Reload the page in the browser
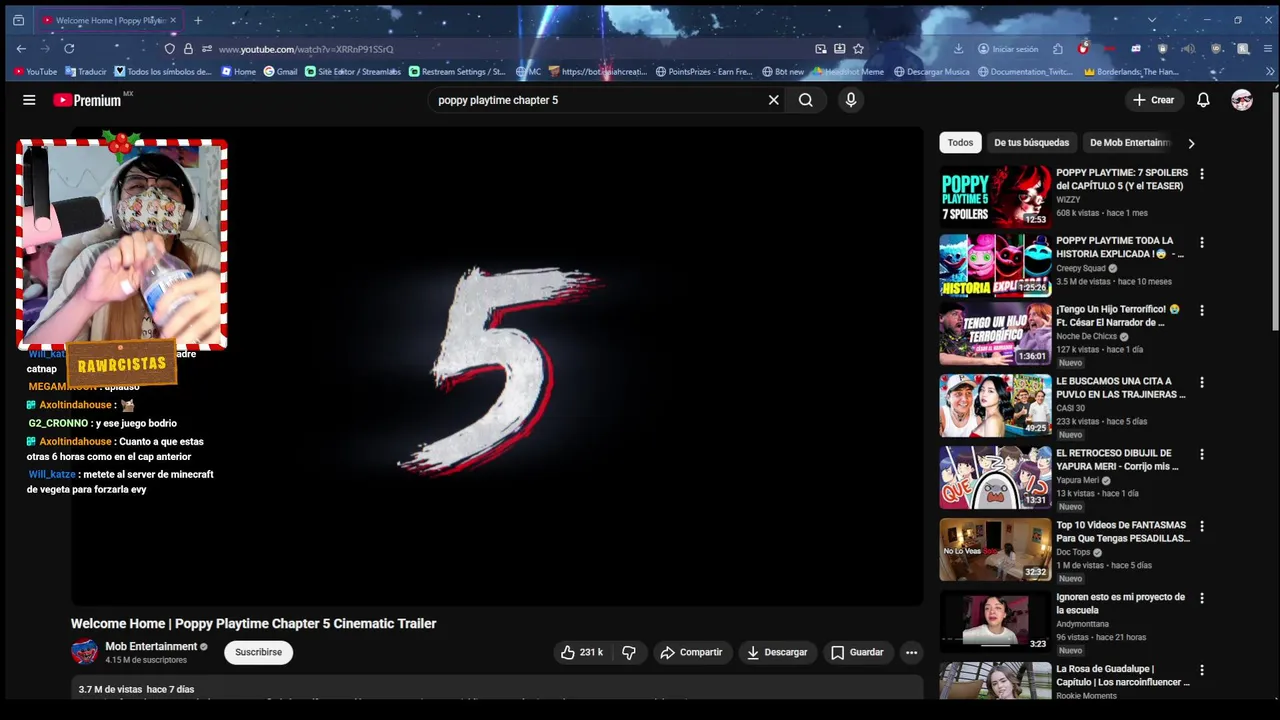Screen dimensions: 1280x720 click(69, 48)
